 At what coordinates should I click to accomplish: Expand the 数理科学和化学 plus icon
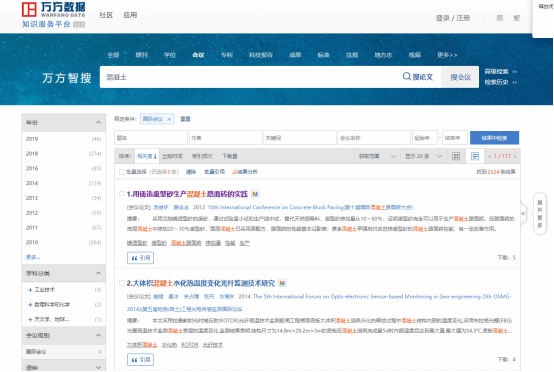[x=30, y=305]
